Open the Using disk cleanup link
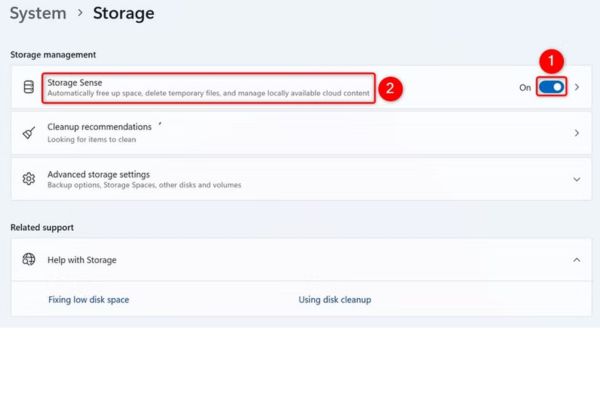Viewport: 600px width, 400px height. [335, 300]
